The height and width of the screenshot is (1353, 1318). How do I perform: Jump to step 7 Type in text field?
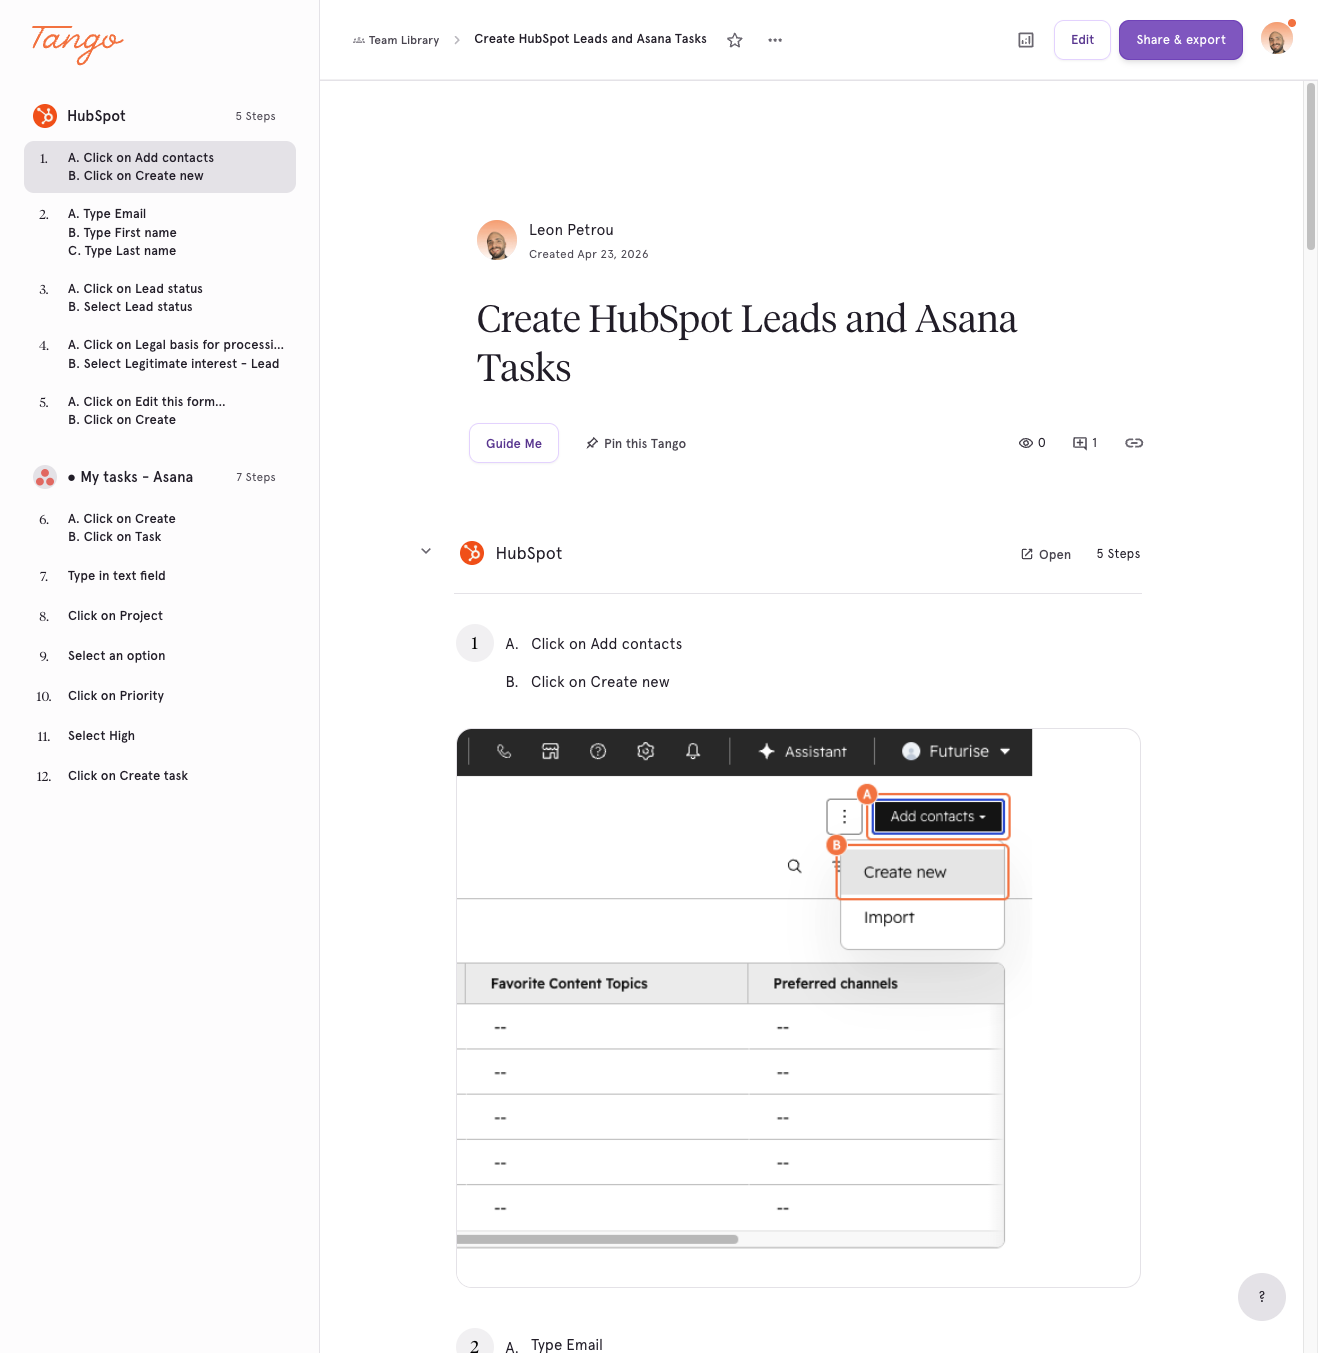tap(160, 576)
